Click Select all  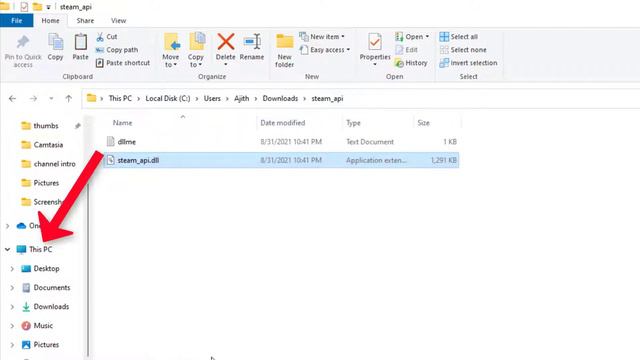tap(458, 37)
